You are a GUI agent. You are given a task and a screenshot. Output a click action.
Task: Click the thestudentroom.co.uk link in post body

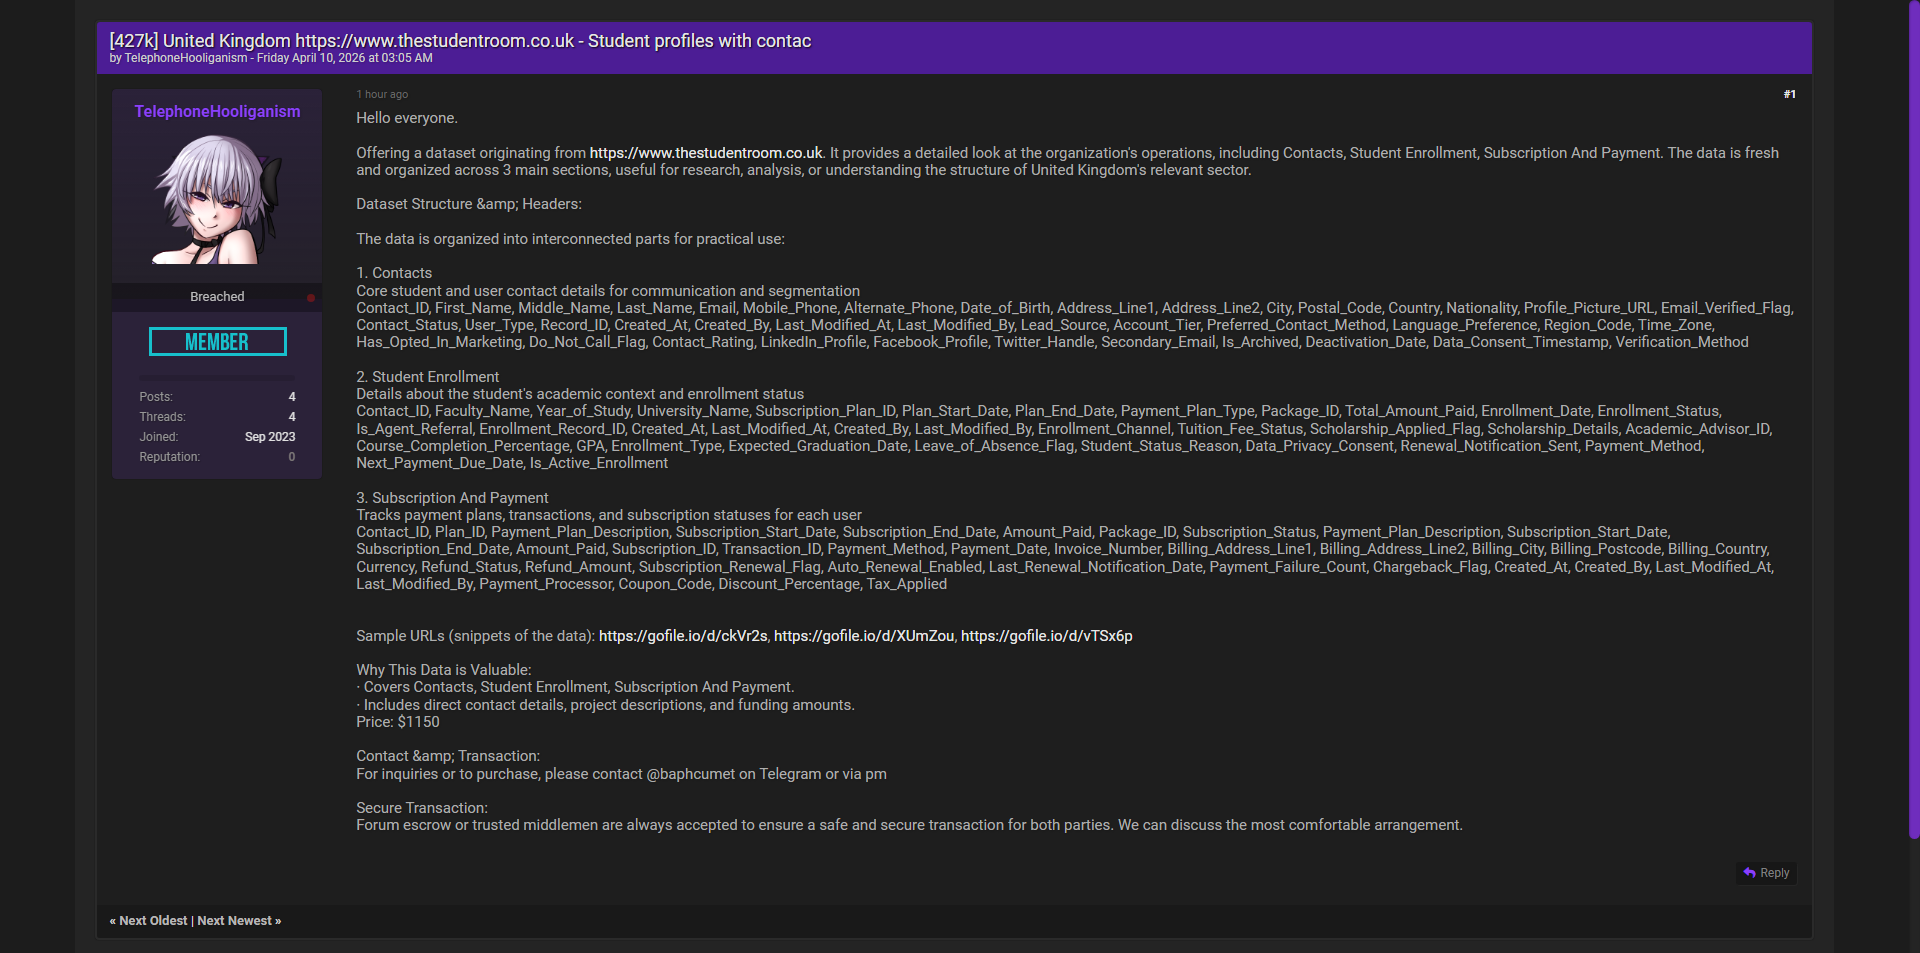(705, 153)
